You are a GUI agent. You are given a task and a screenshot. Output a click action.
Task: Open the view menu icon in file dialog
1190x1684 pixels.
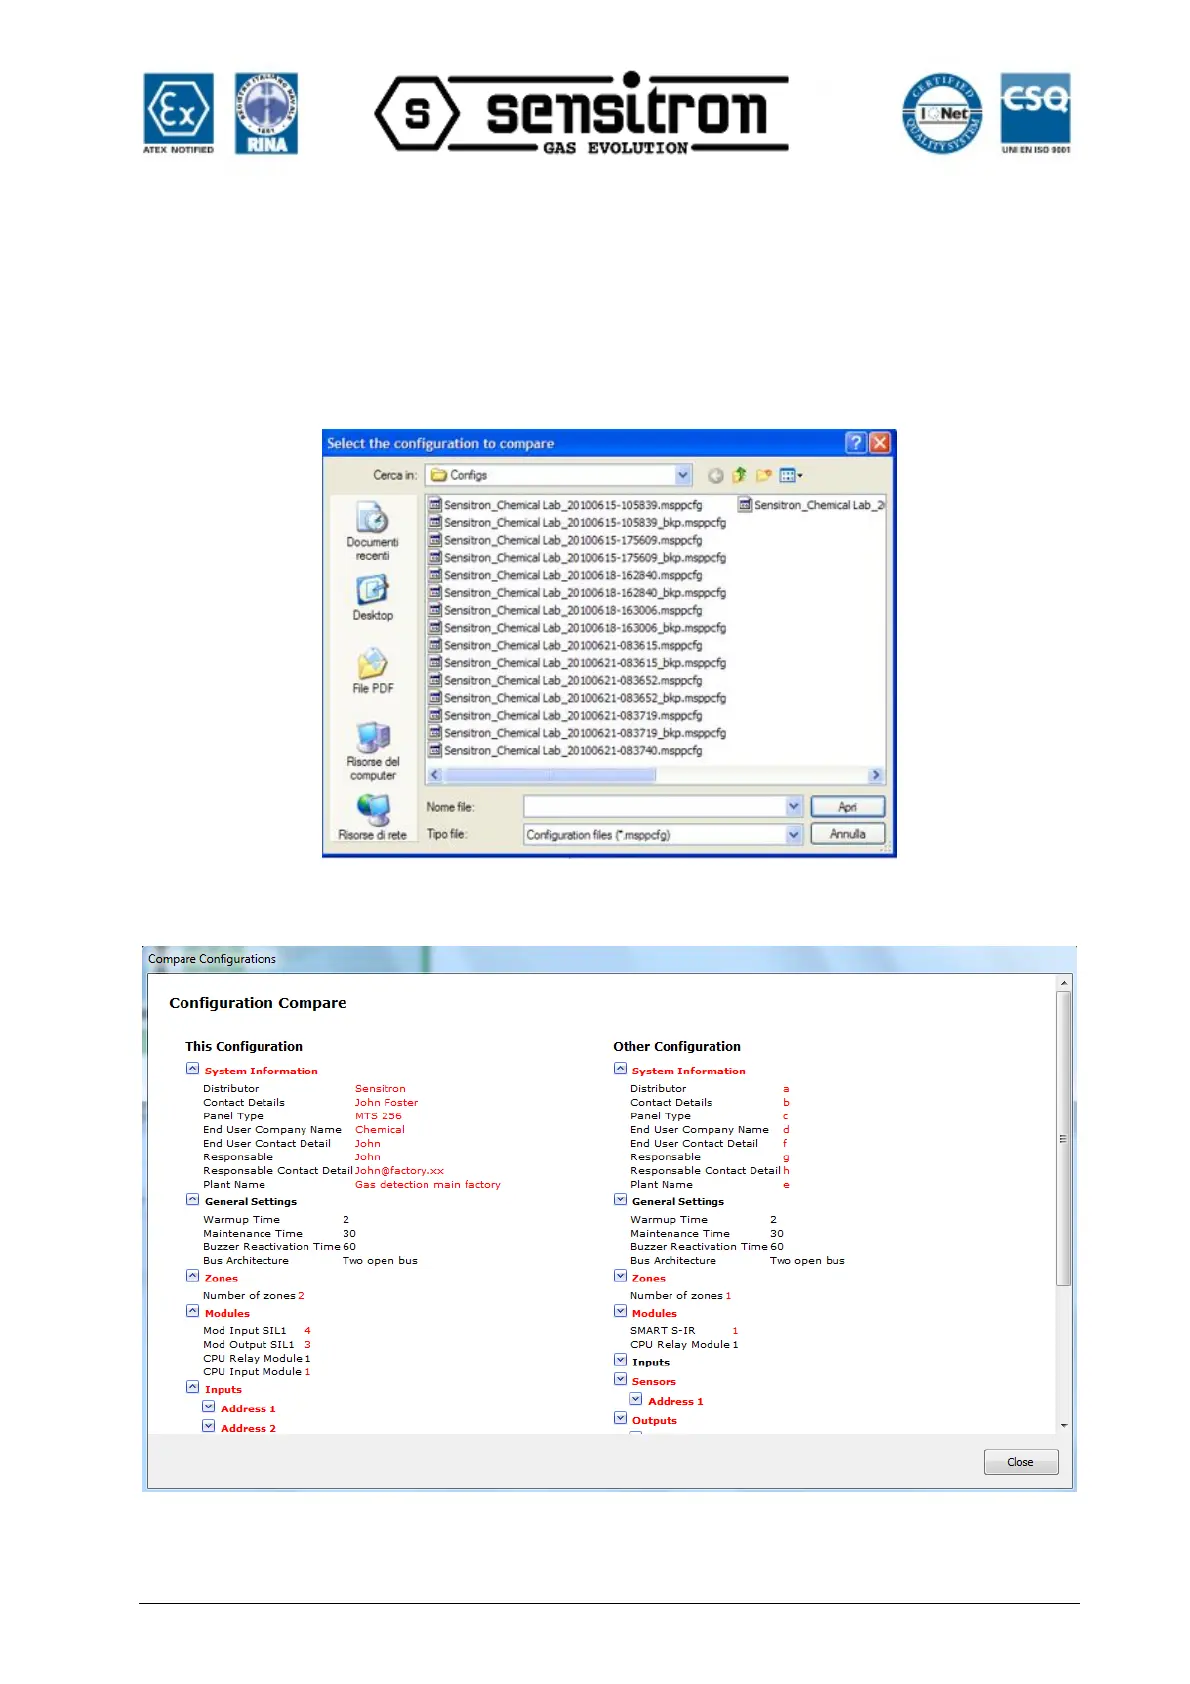tap(790, 475)
